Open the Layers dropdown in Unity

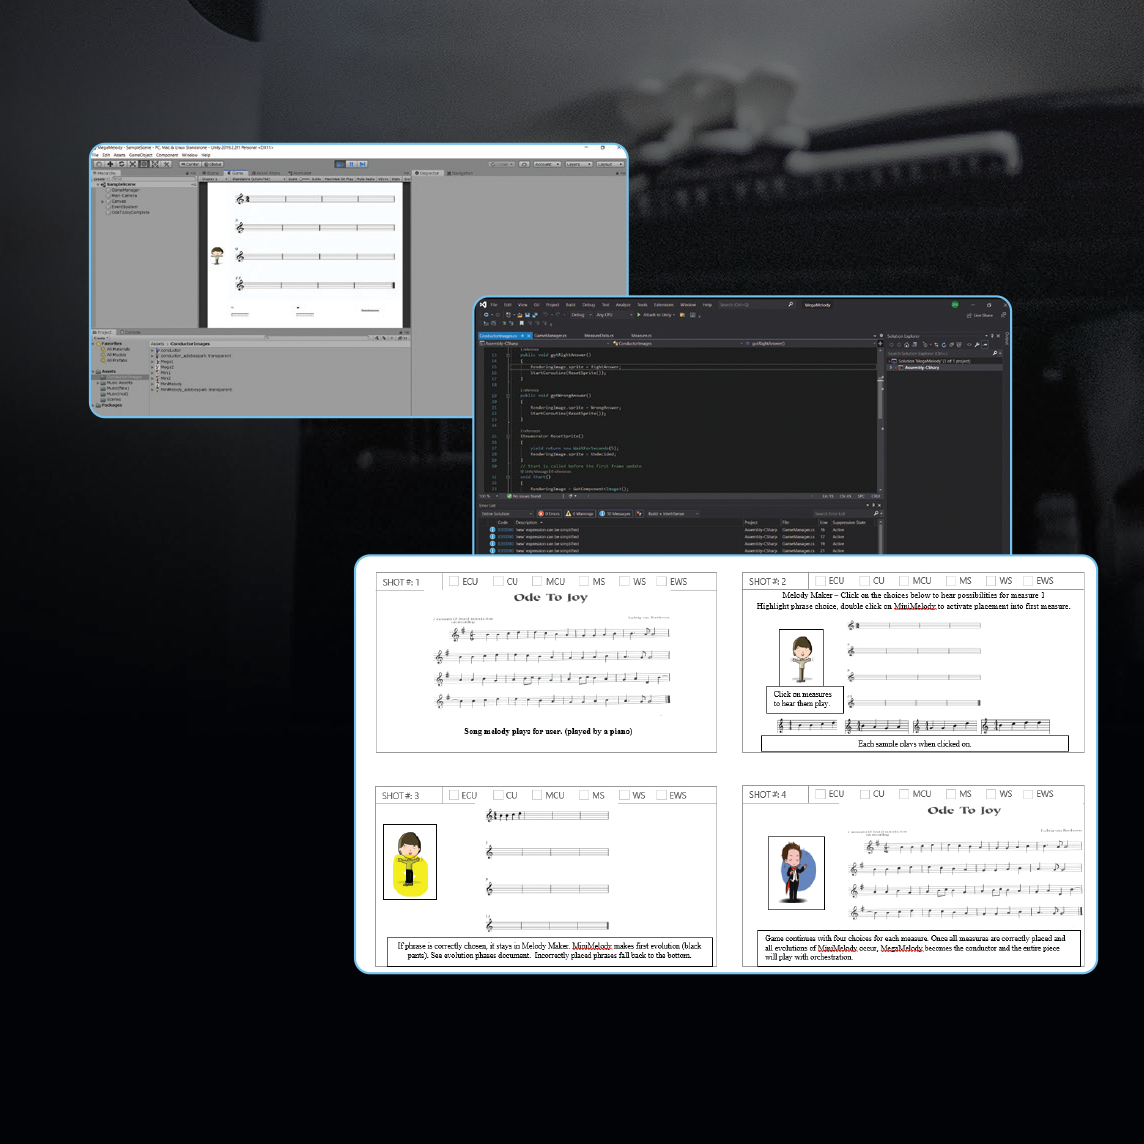click(578, 164)
